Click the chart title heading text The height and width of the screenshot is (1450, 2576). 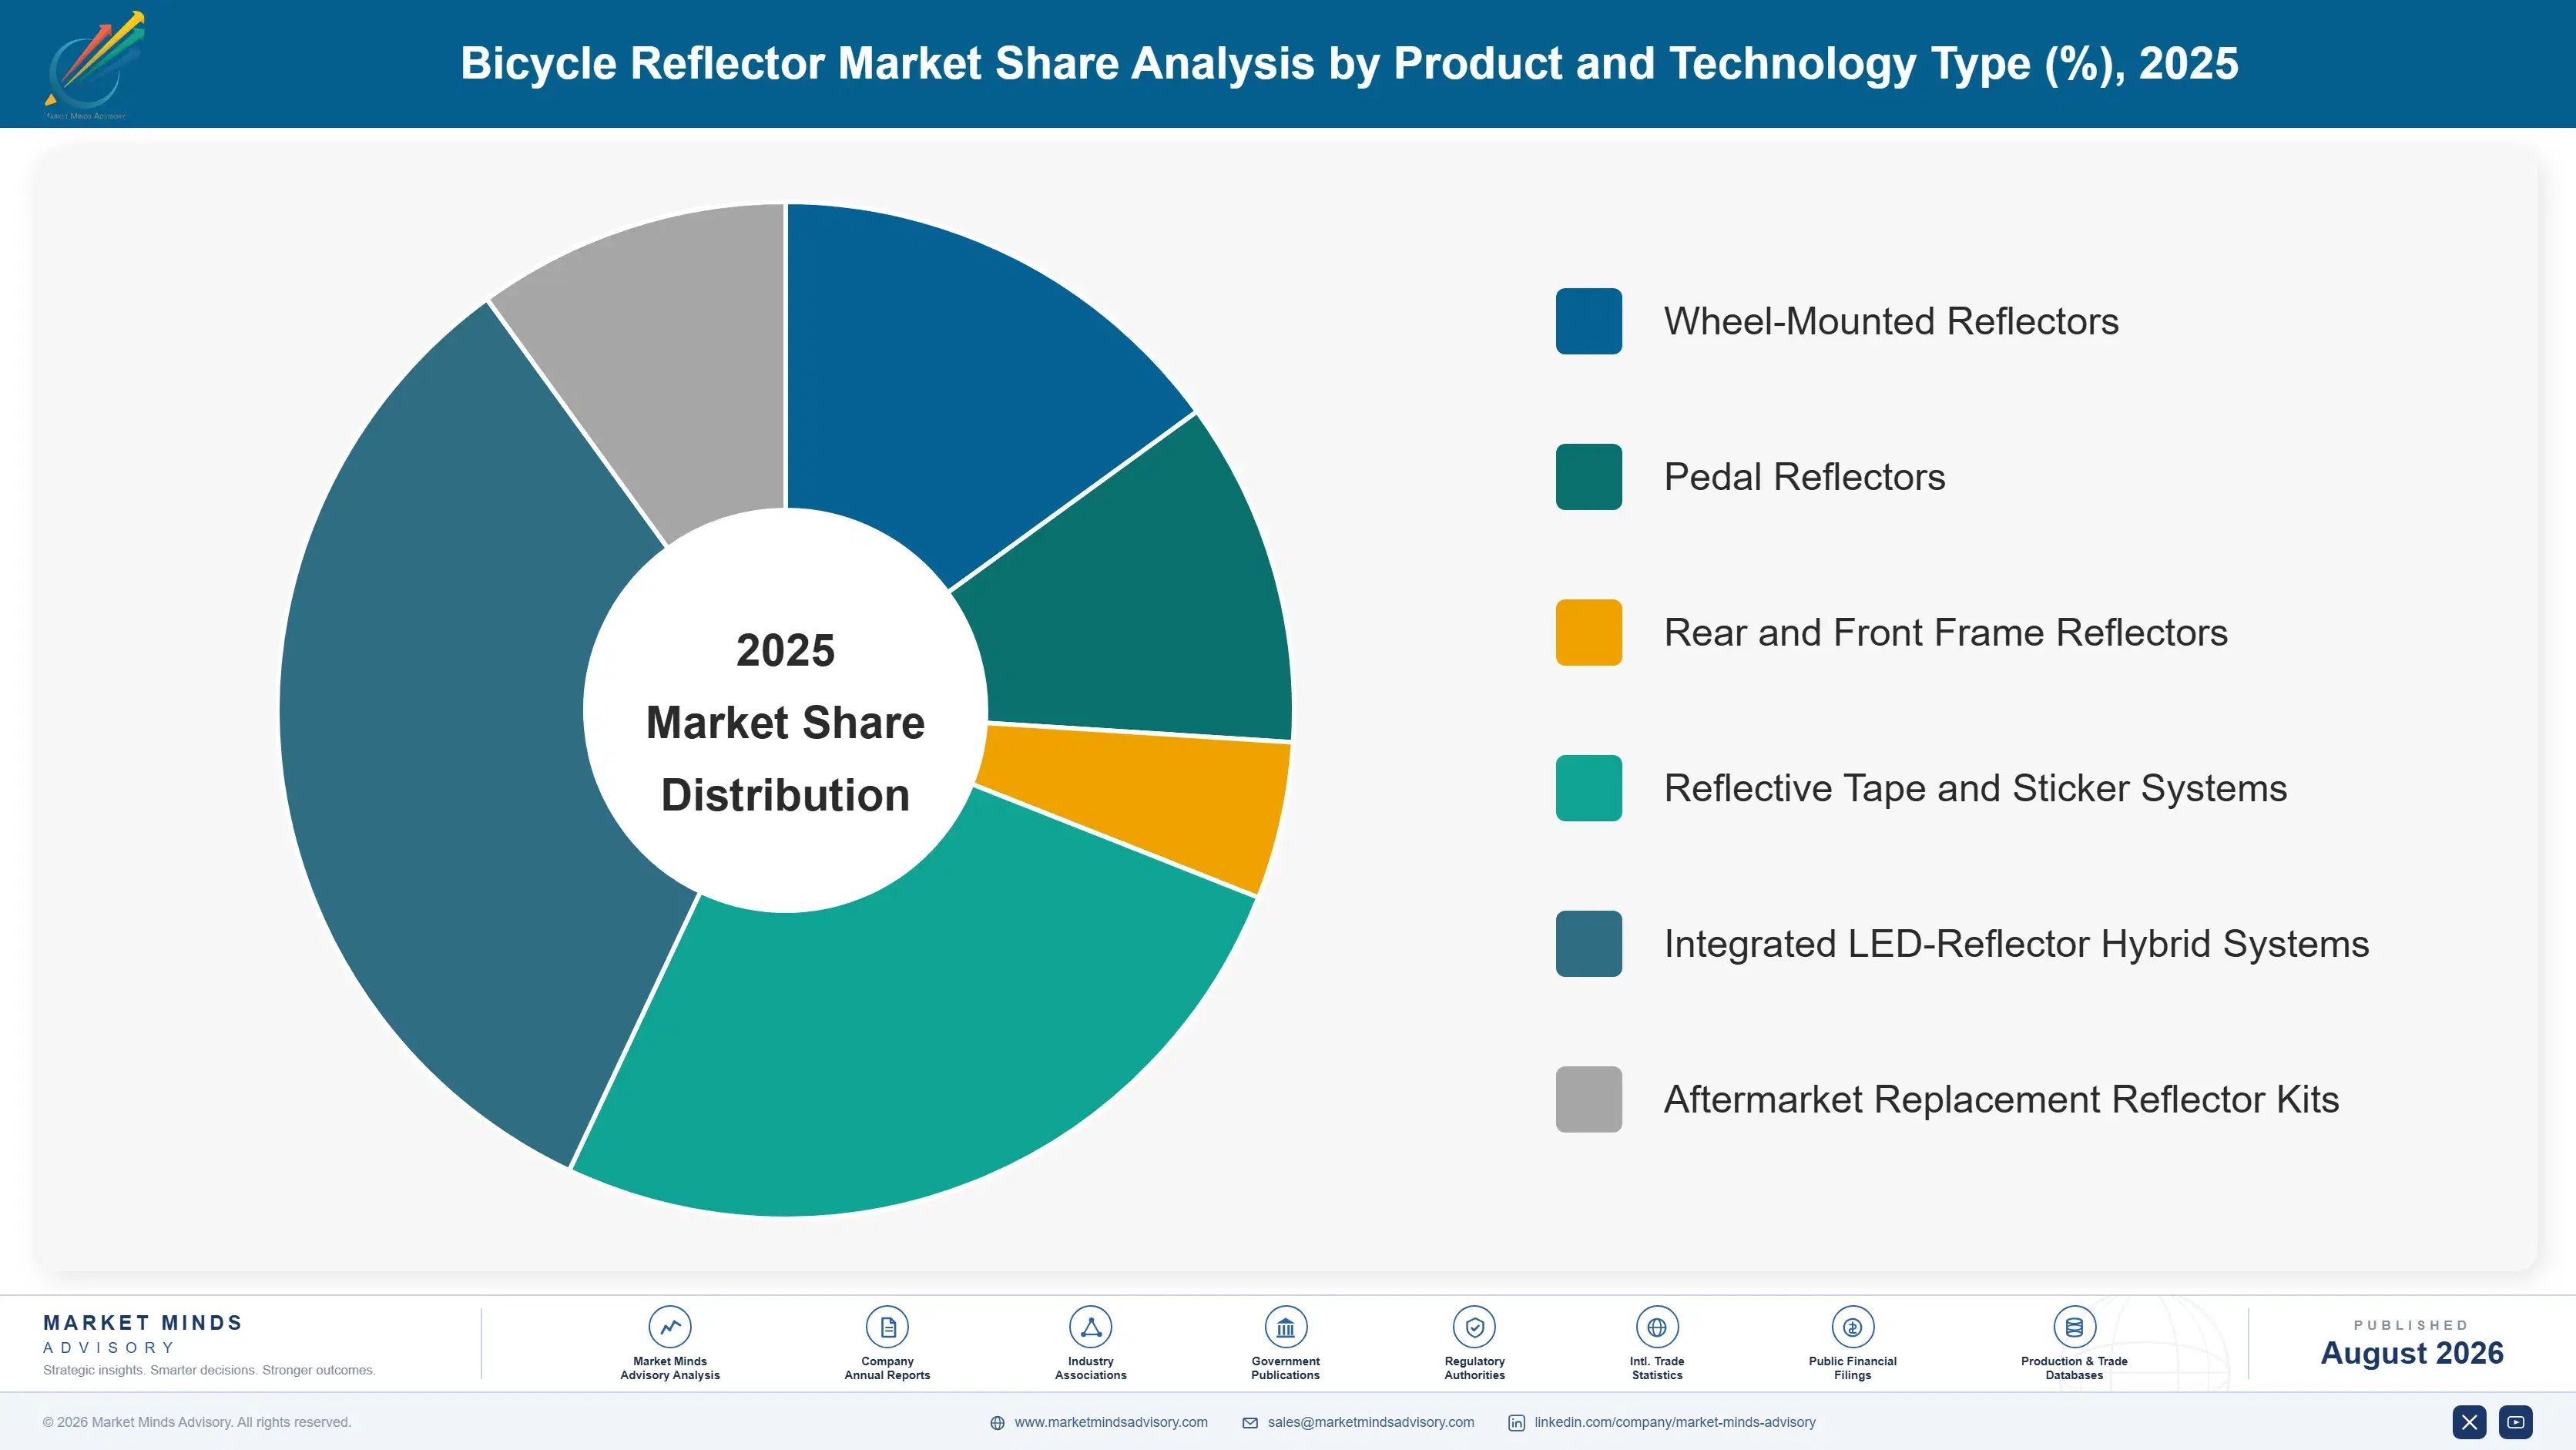pos(1349,63)
